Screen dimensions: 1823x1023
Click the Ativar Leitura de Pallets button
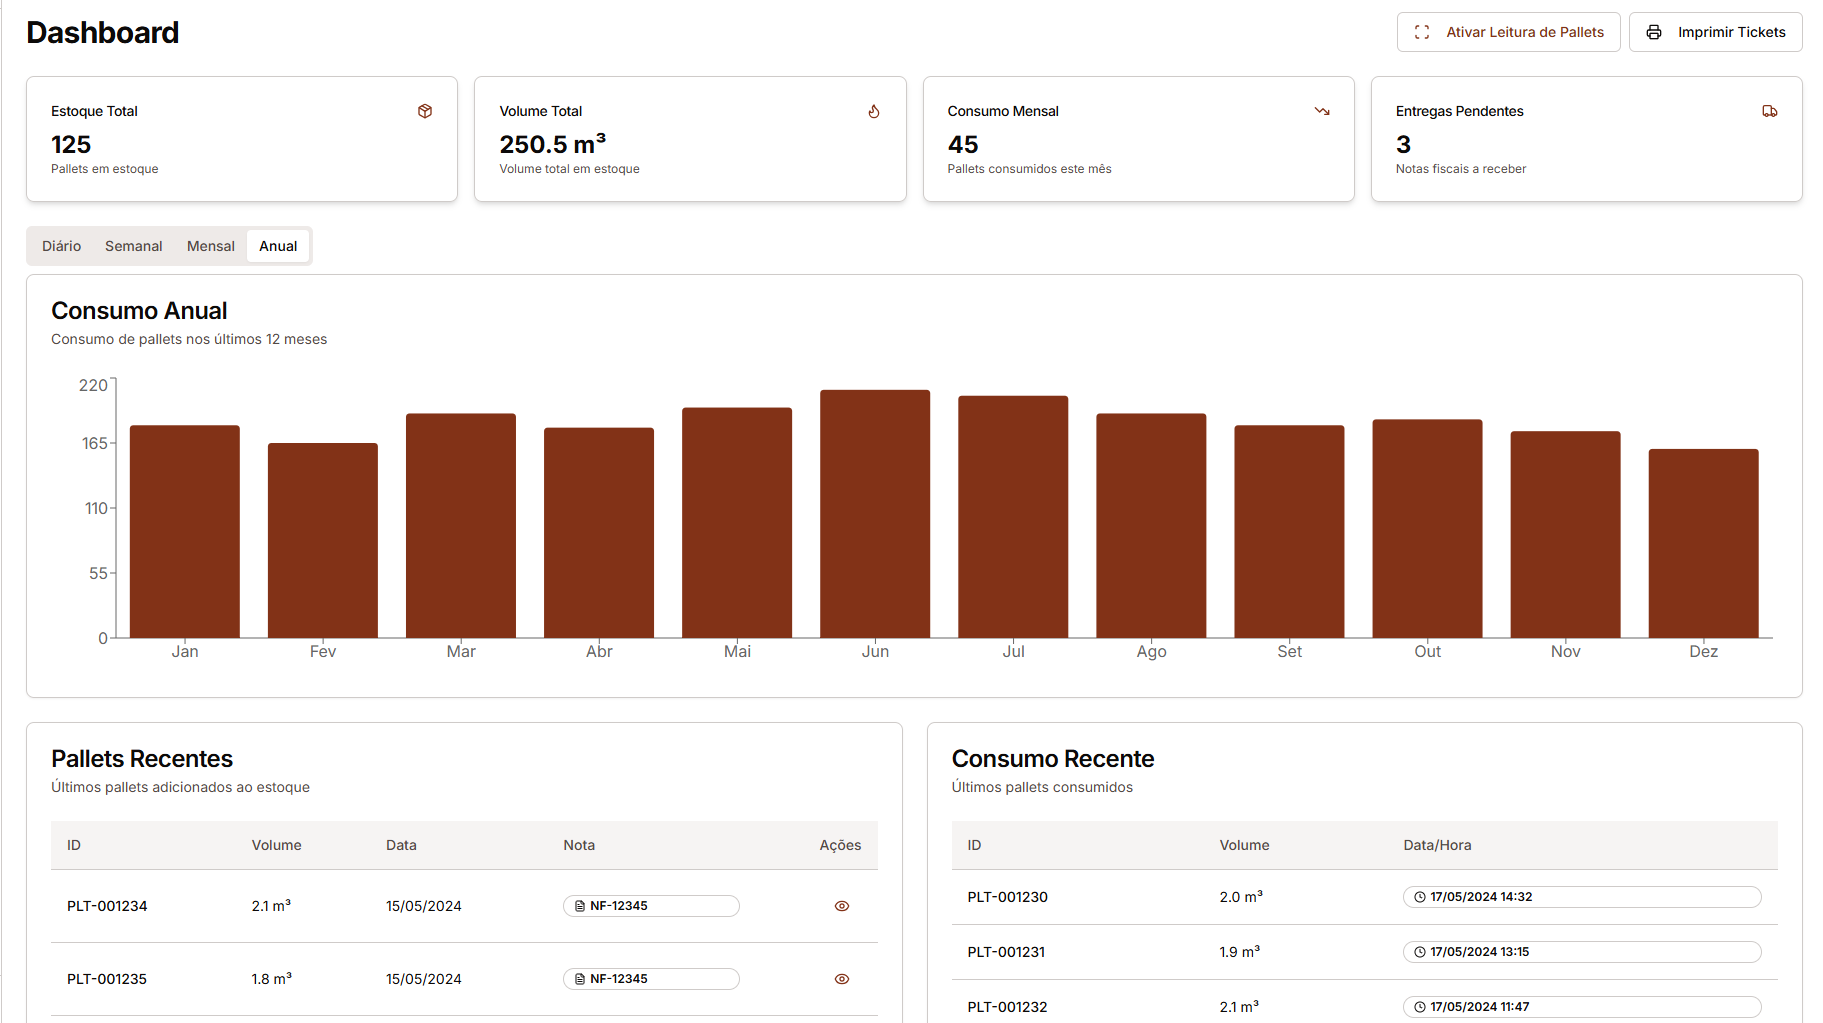pyautogui.click(x=1509, y=31)
